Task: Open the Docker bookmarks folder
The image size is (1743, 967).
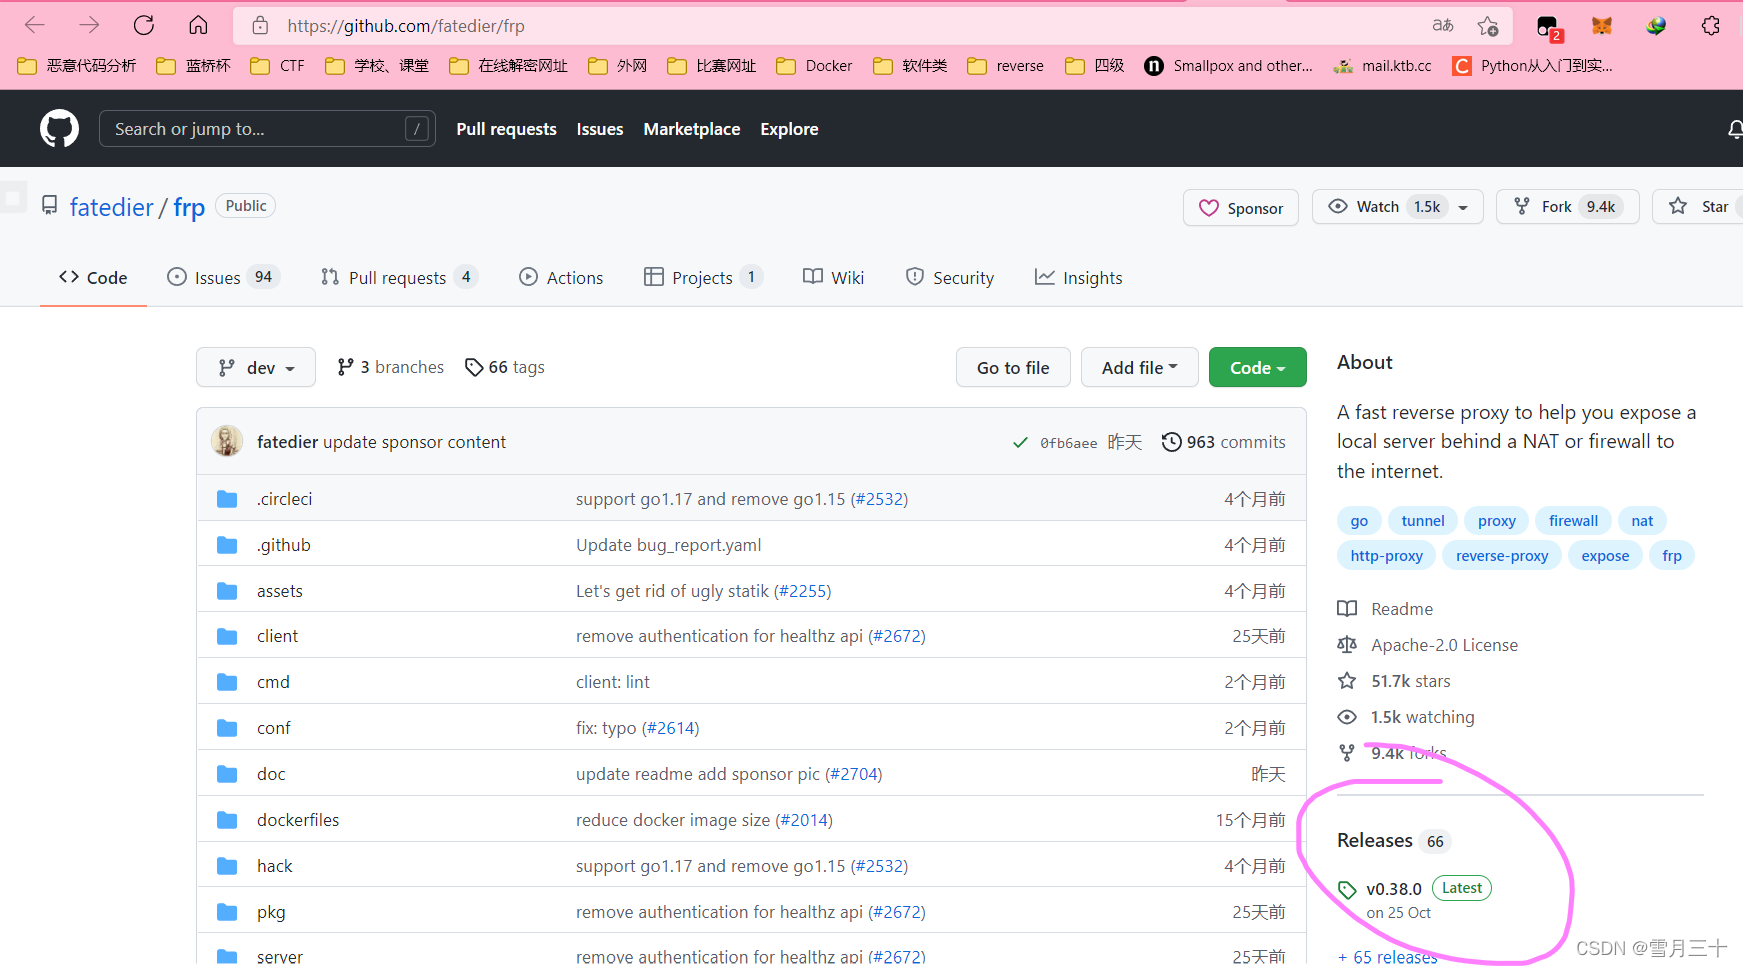Action: coord(815,66)
